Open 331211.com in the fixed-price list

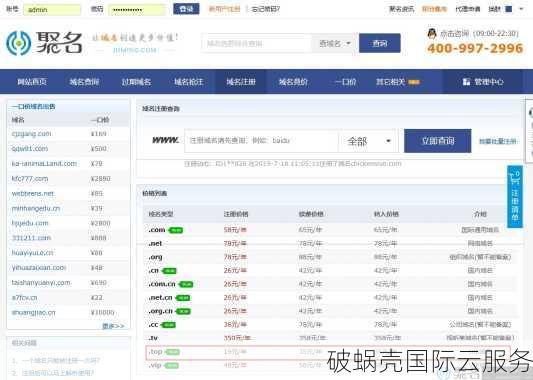(x=31, y=238)
